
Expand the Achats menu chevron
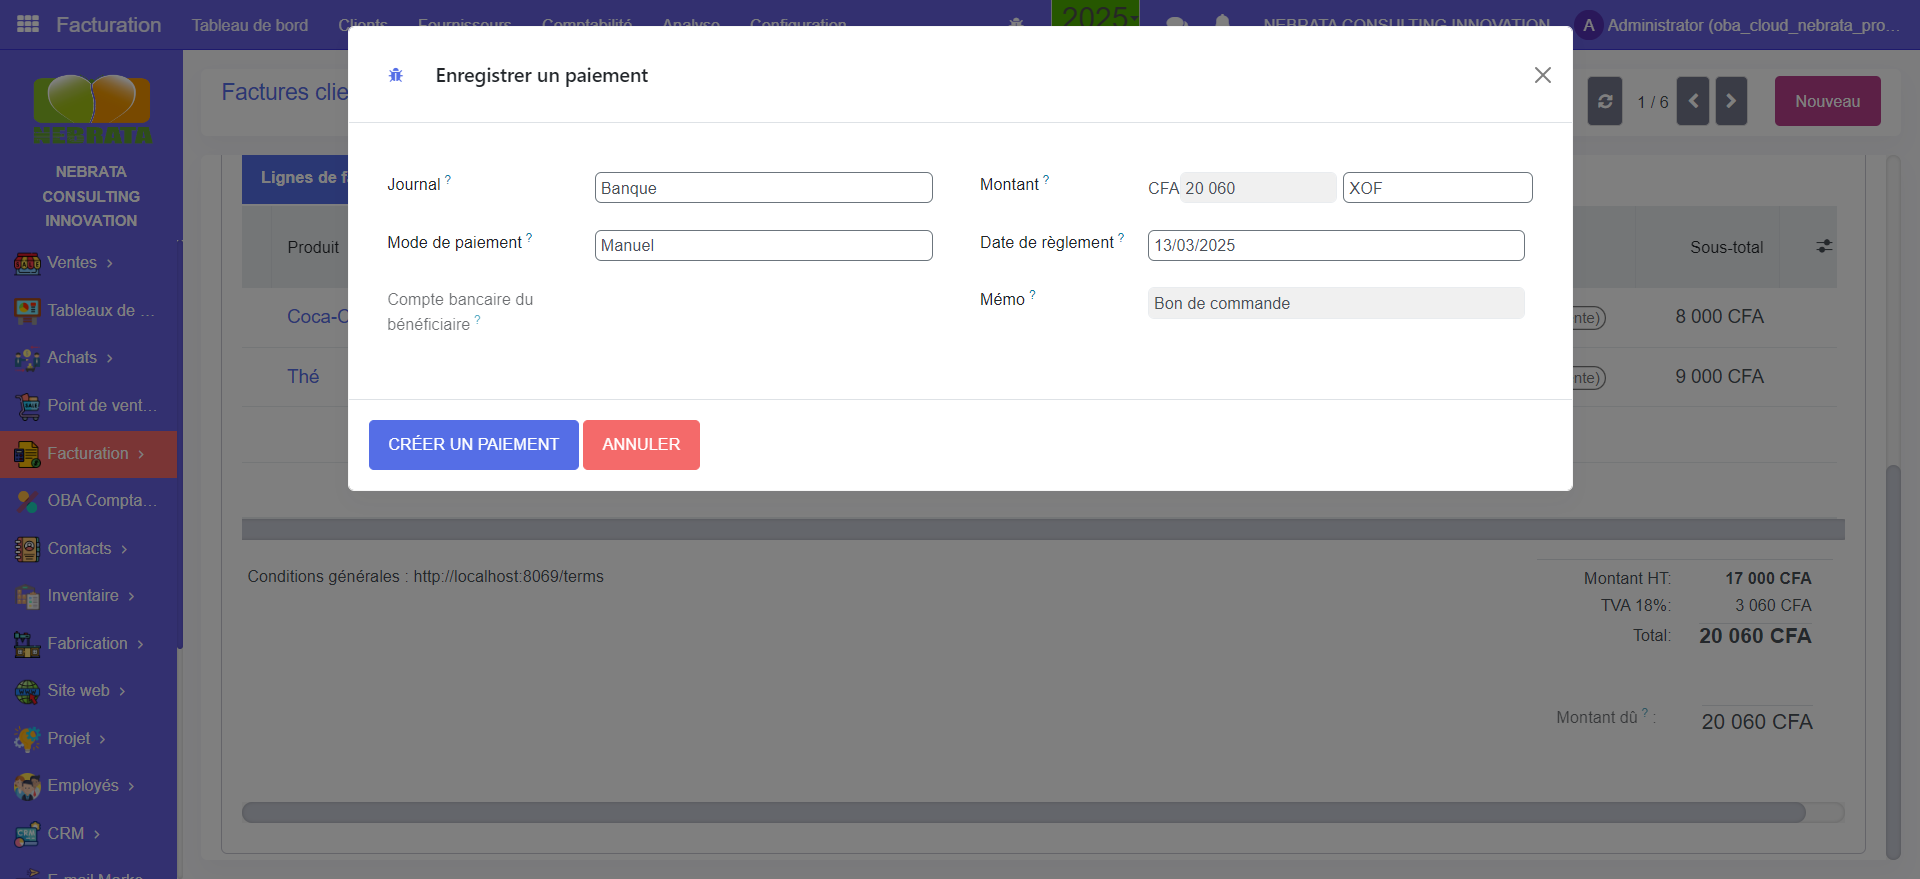[x=110, y=358]
